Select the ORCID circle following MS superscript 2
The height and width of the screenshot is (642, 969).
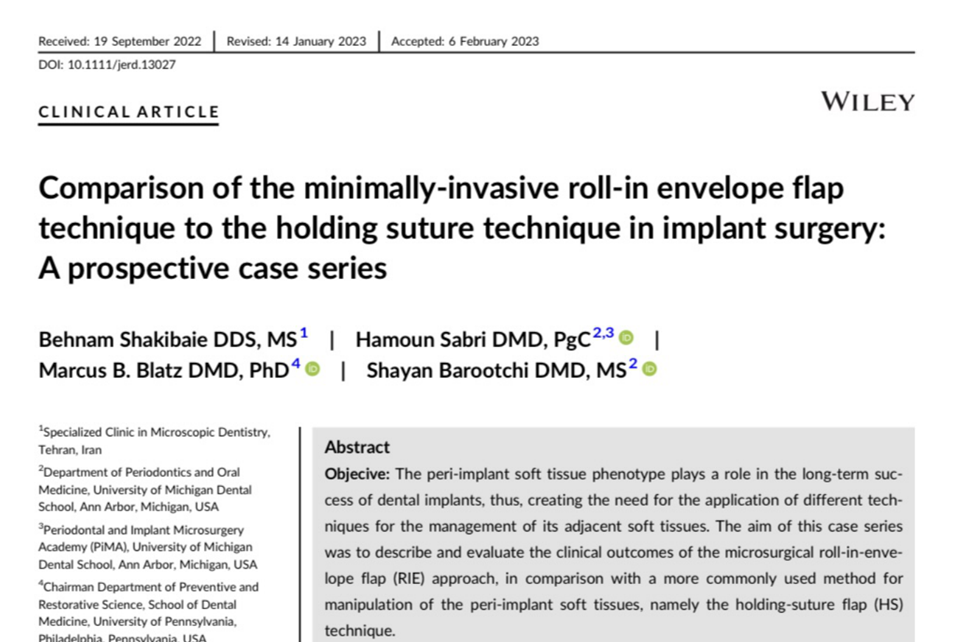(651, 368)
